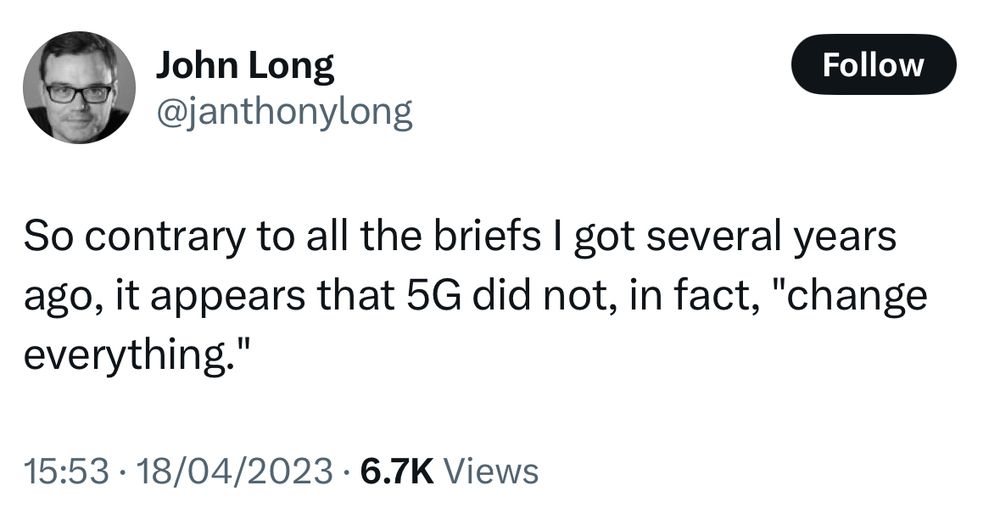Click the Views label
The height and width of the screenshot is (513, 1000).
pos(490,472)
